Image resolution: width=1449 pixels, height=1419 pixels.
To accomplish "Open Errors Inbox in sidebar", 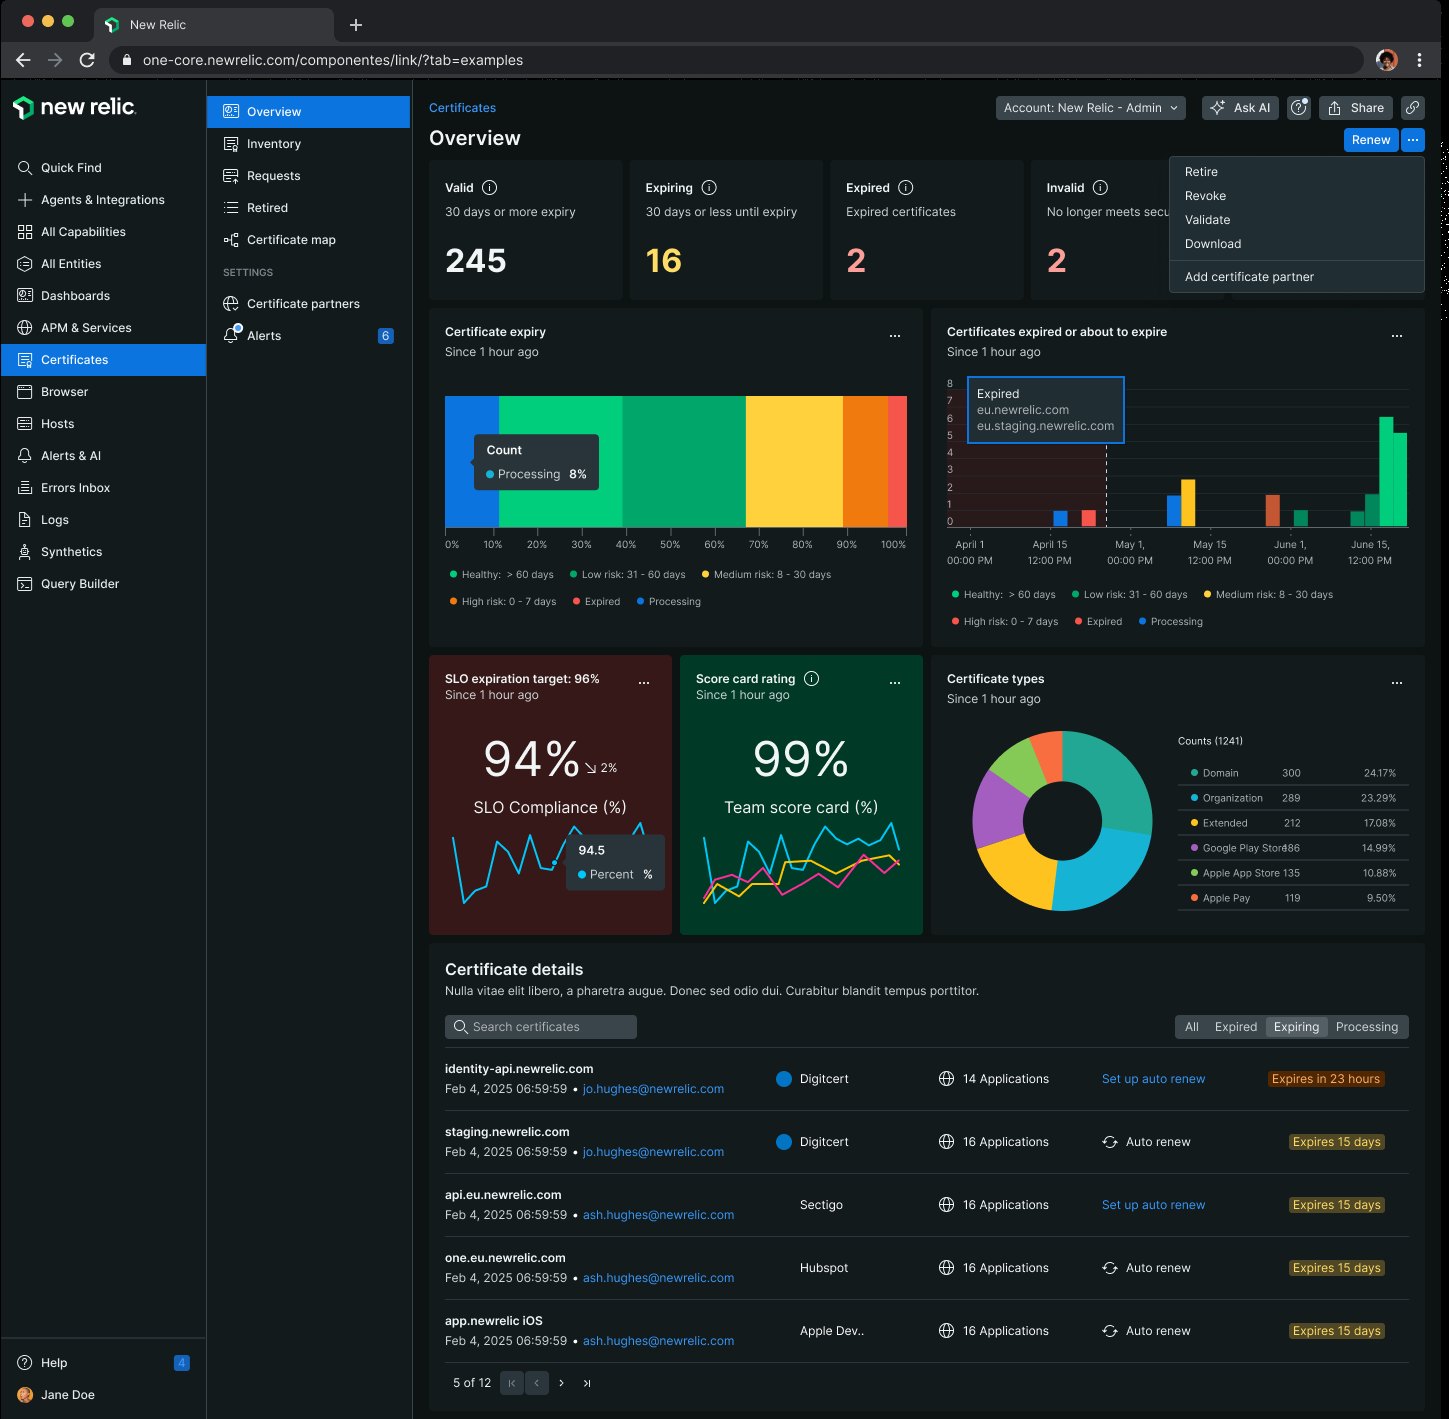I will click(x=64, y=488).
